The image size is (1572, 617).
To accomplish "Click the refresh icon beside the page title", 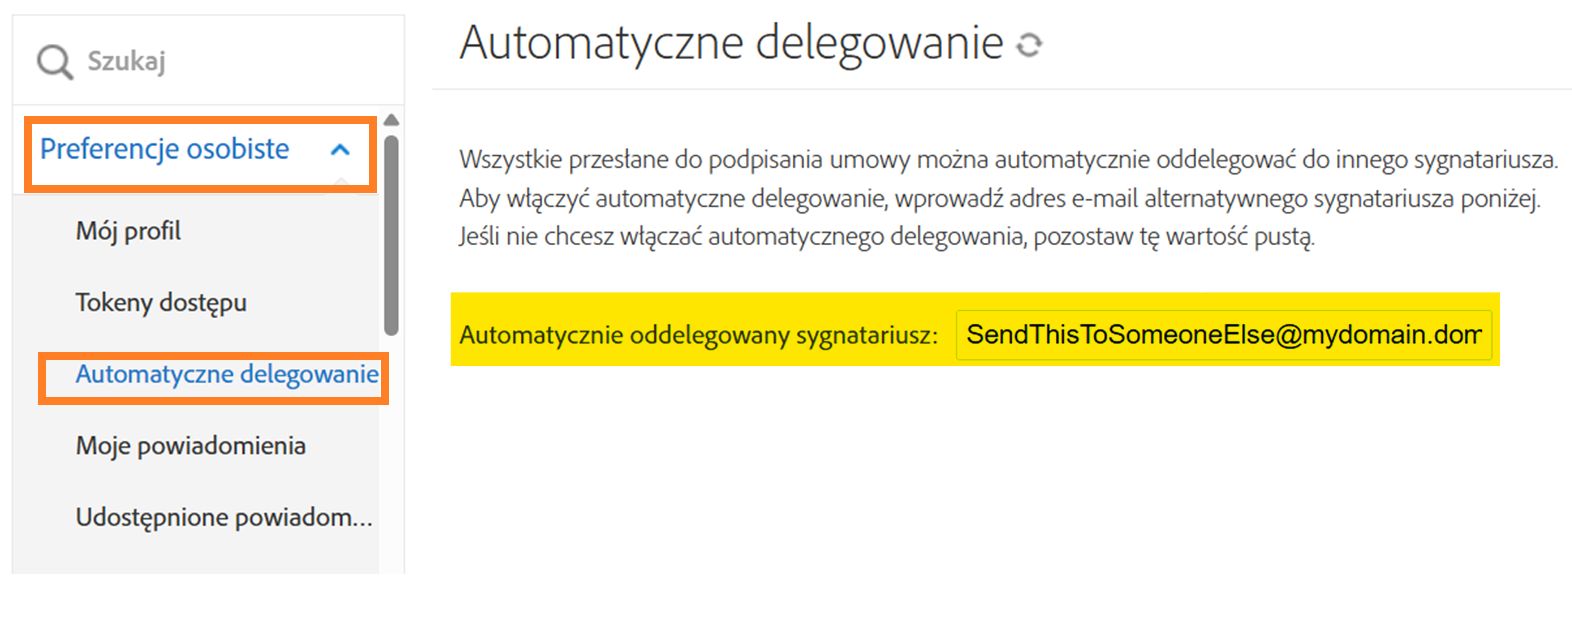I will point(1029,45).
